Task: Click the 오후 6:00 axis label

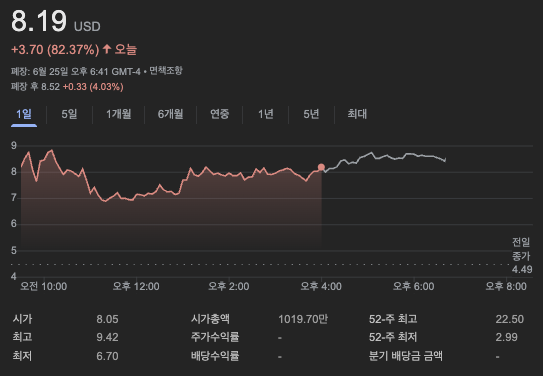Action: [413, 286]
